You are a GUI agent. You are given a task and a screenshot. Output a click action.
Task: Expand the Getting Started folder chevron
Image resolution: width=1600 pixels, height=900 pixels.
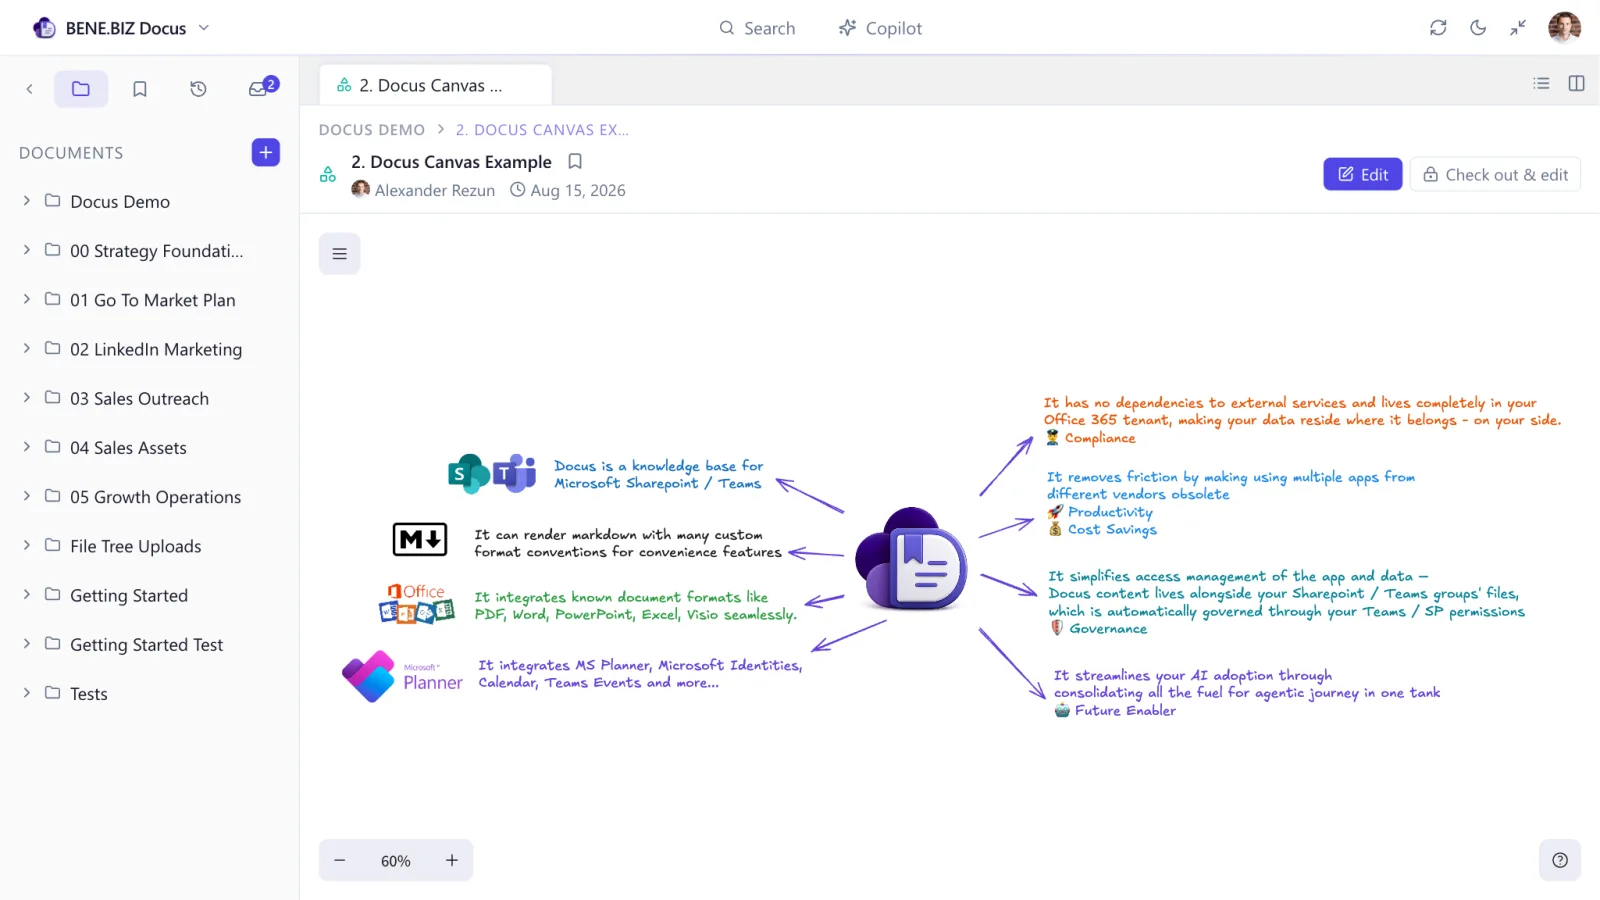(27, 594)
